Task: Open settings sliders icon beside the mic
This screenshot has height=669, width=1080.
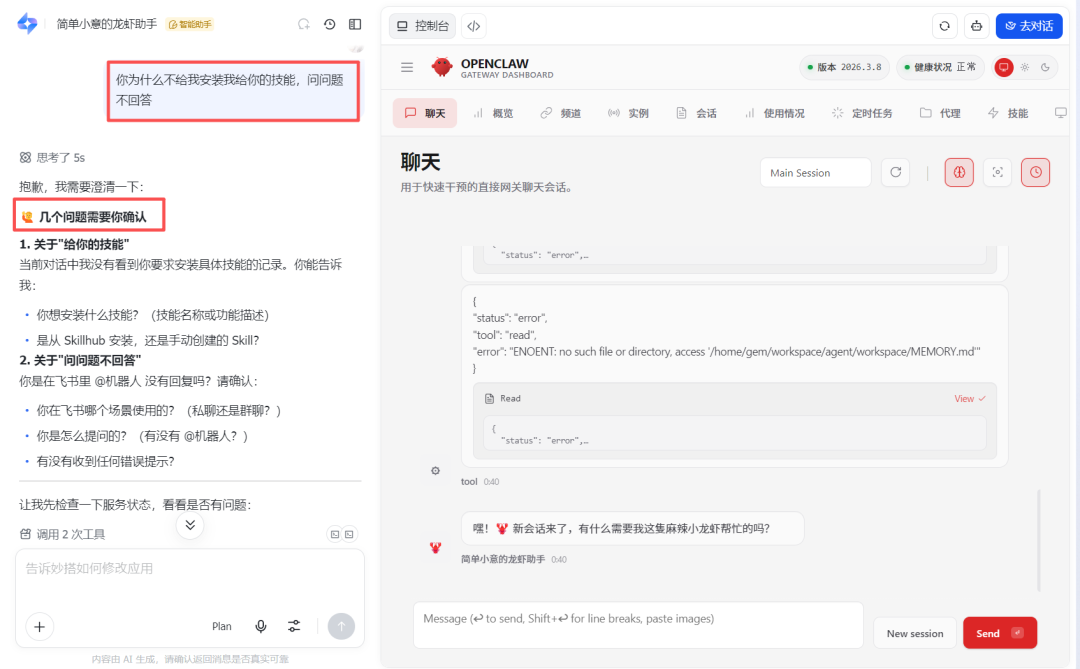Action: tap(294, 626)
